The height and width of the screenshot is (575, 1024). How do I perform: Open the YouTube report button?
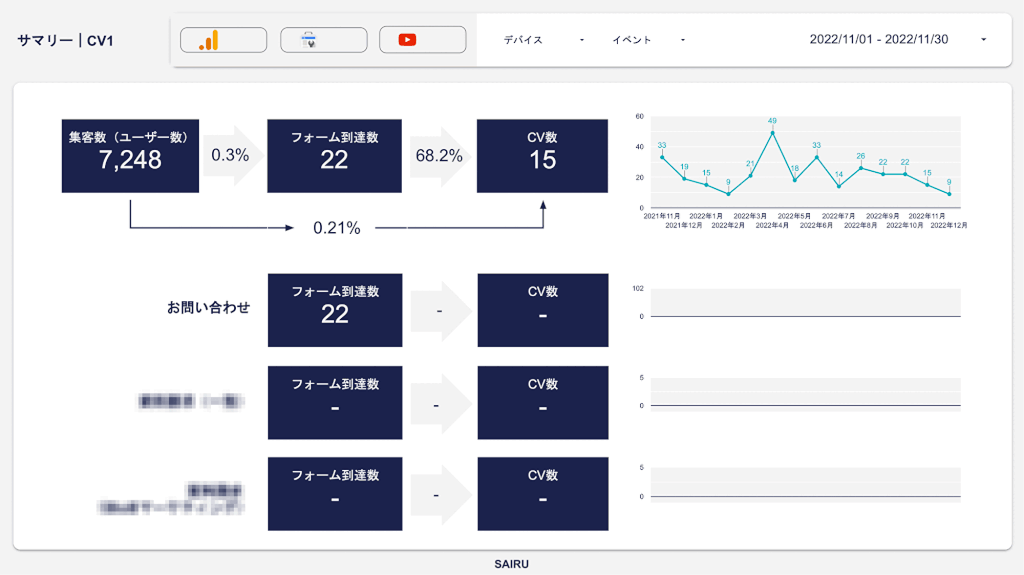pyautogui.click(x=423, y=40)
